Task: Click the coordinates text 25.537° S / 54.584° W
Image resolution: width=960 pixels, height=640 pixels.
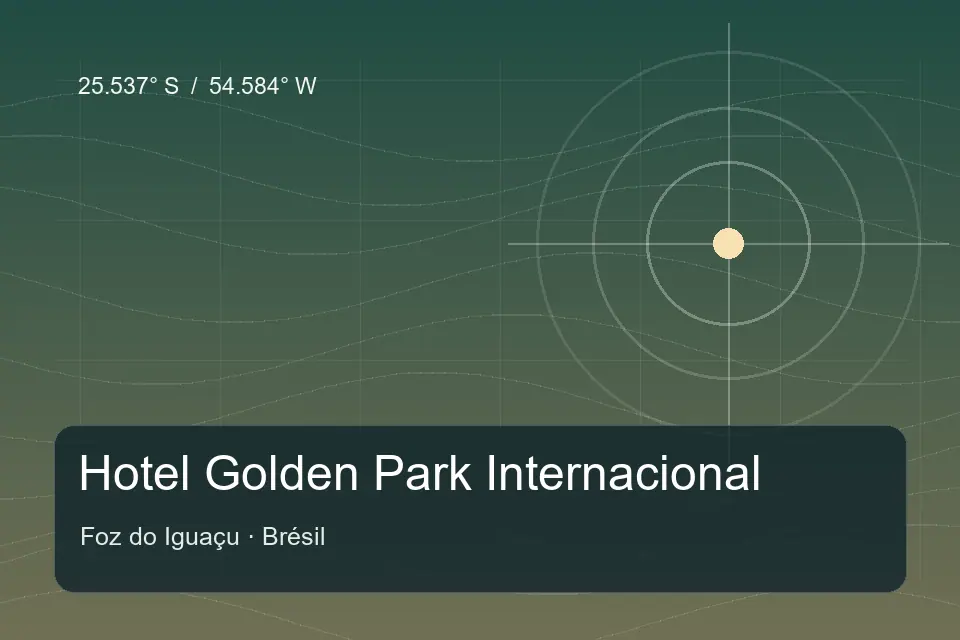Action: point(197,86)
